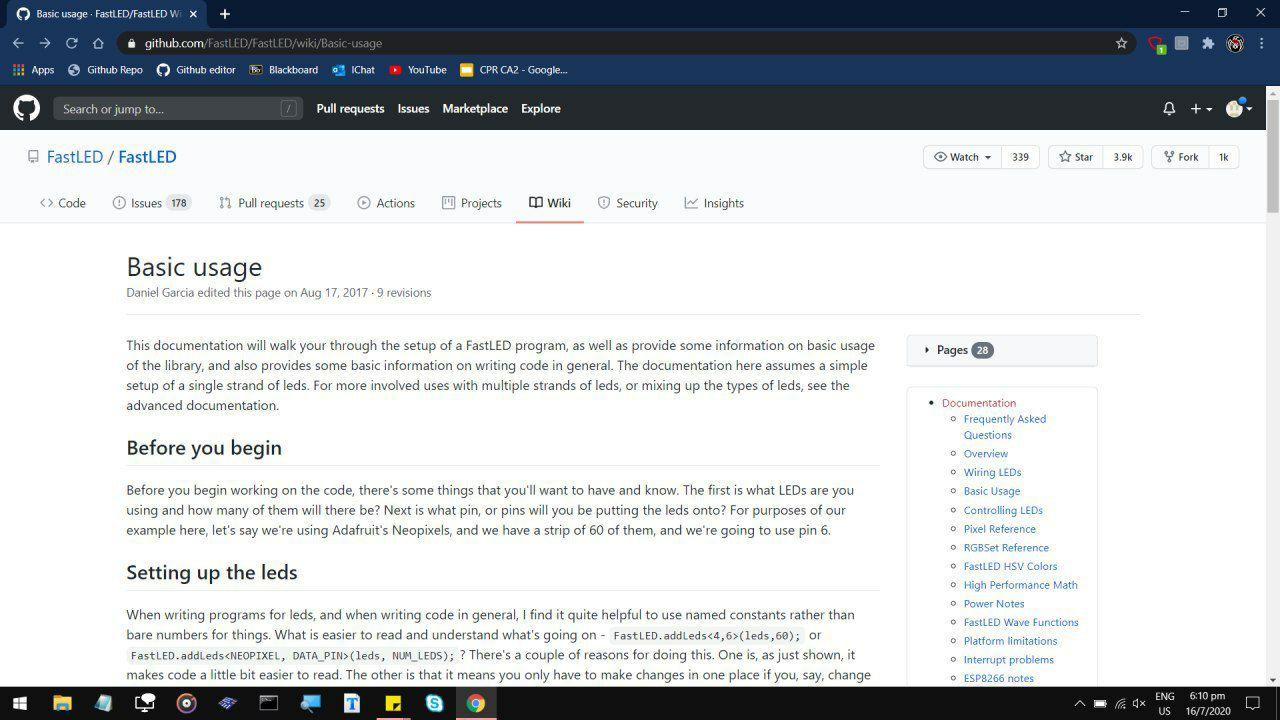The image size is (1280, 720).
Task: Open File Explorer from the taskbar
Action: pos(62,703)
